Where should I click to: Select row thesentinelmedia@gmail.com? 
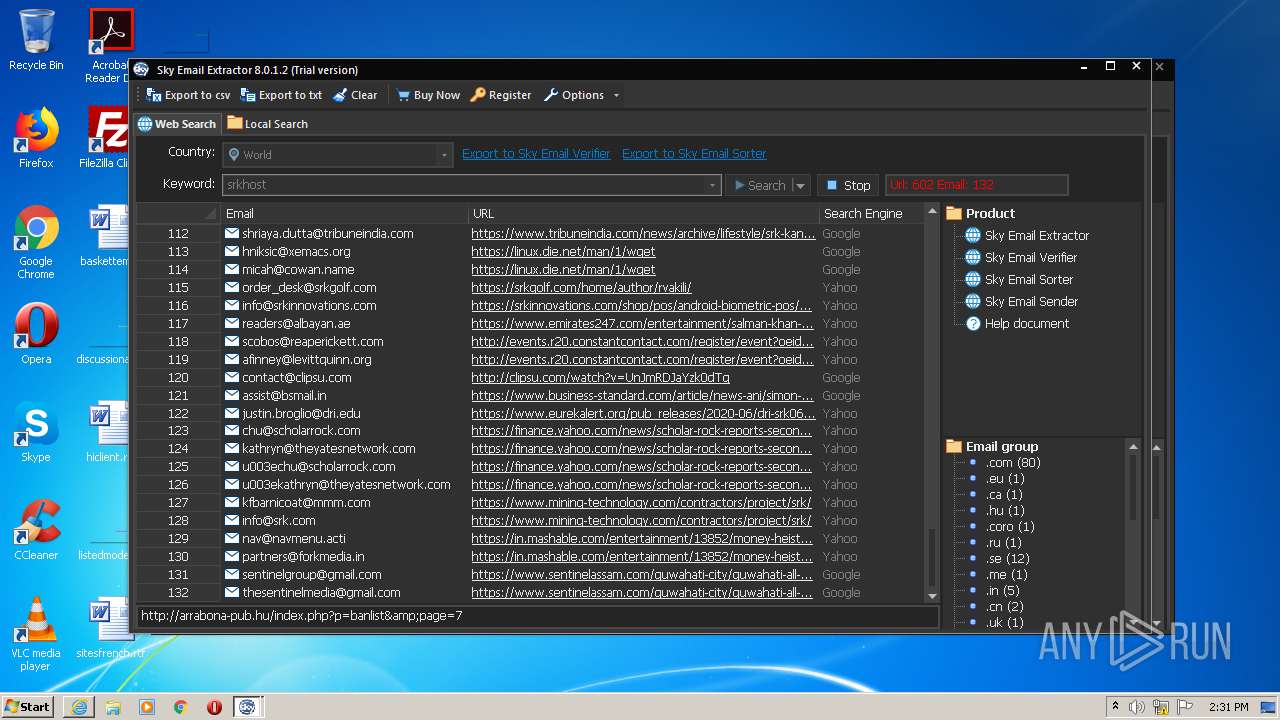tap(321, 592)
